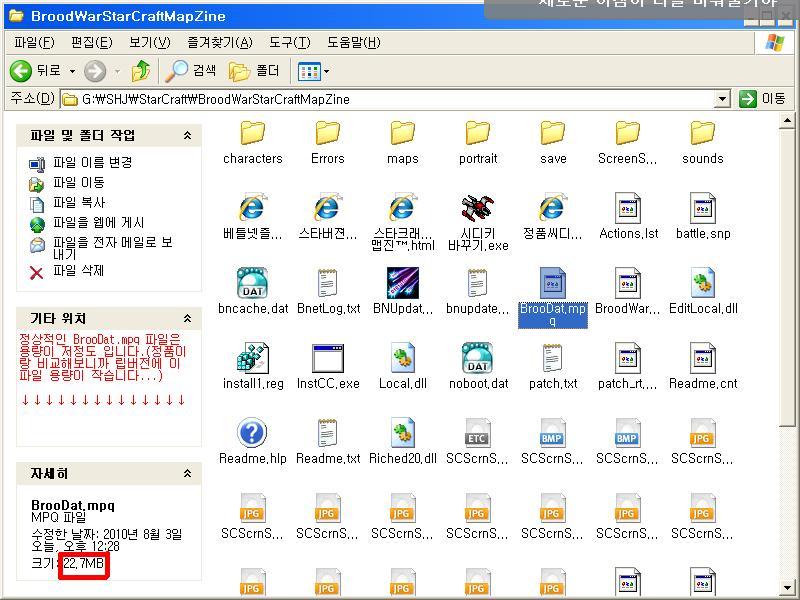
Task: Click the vertical scrollbar down arrow
Action: [790, 588]
